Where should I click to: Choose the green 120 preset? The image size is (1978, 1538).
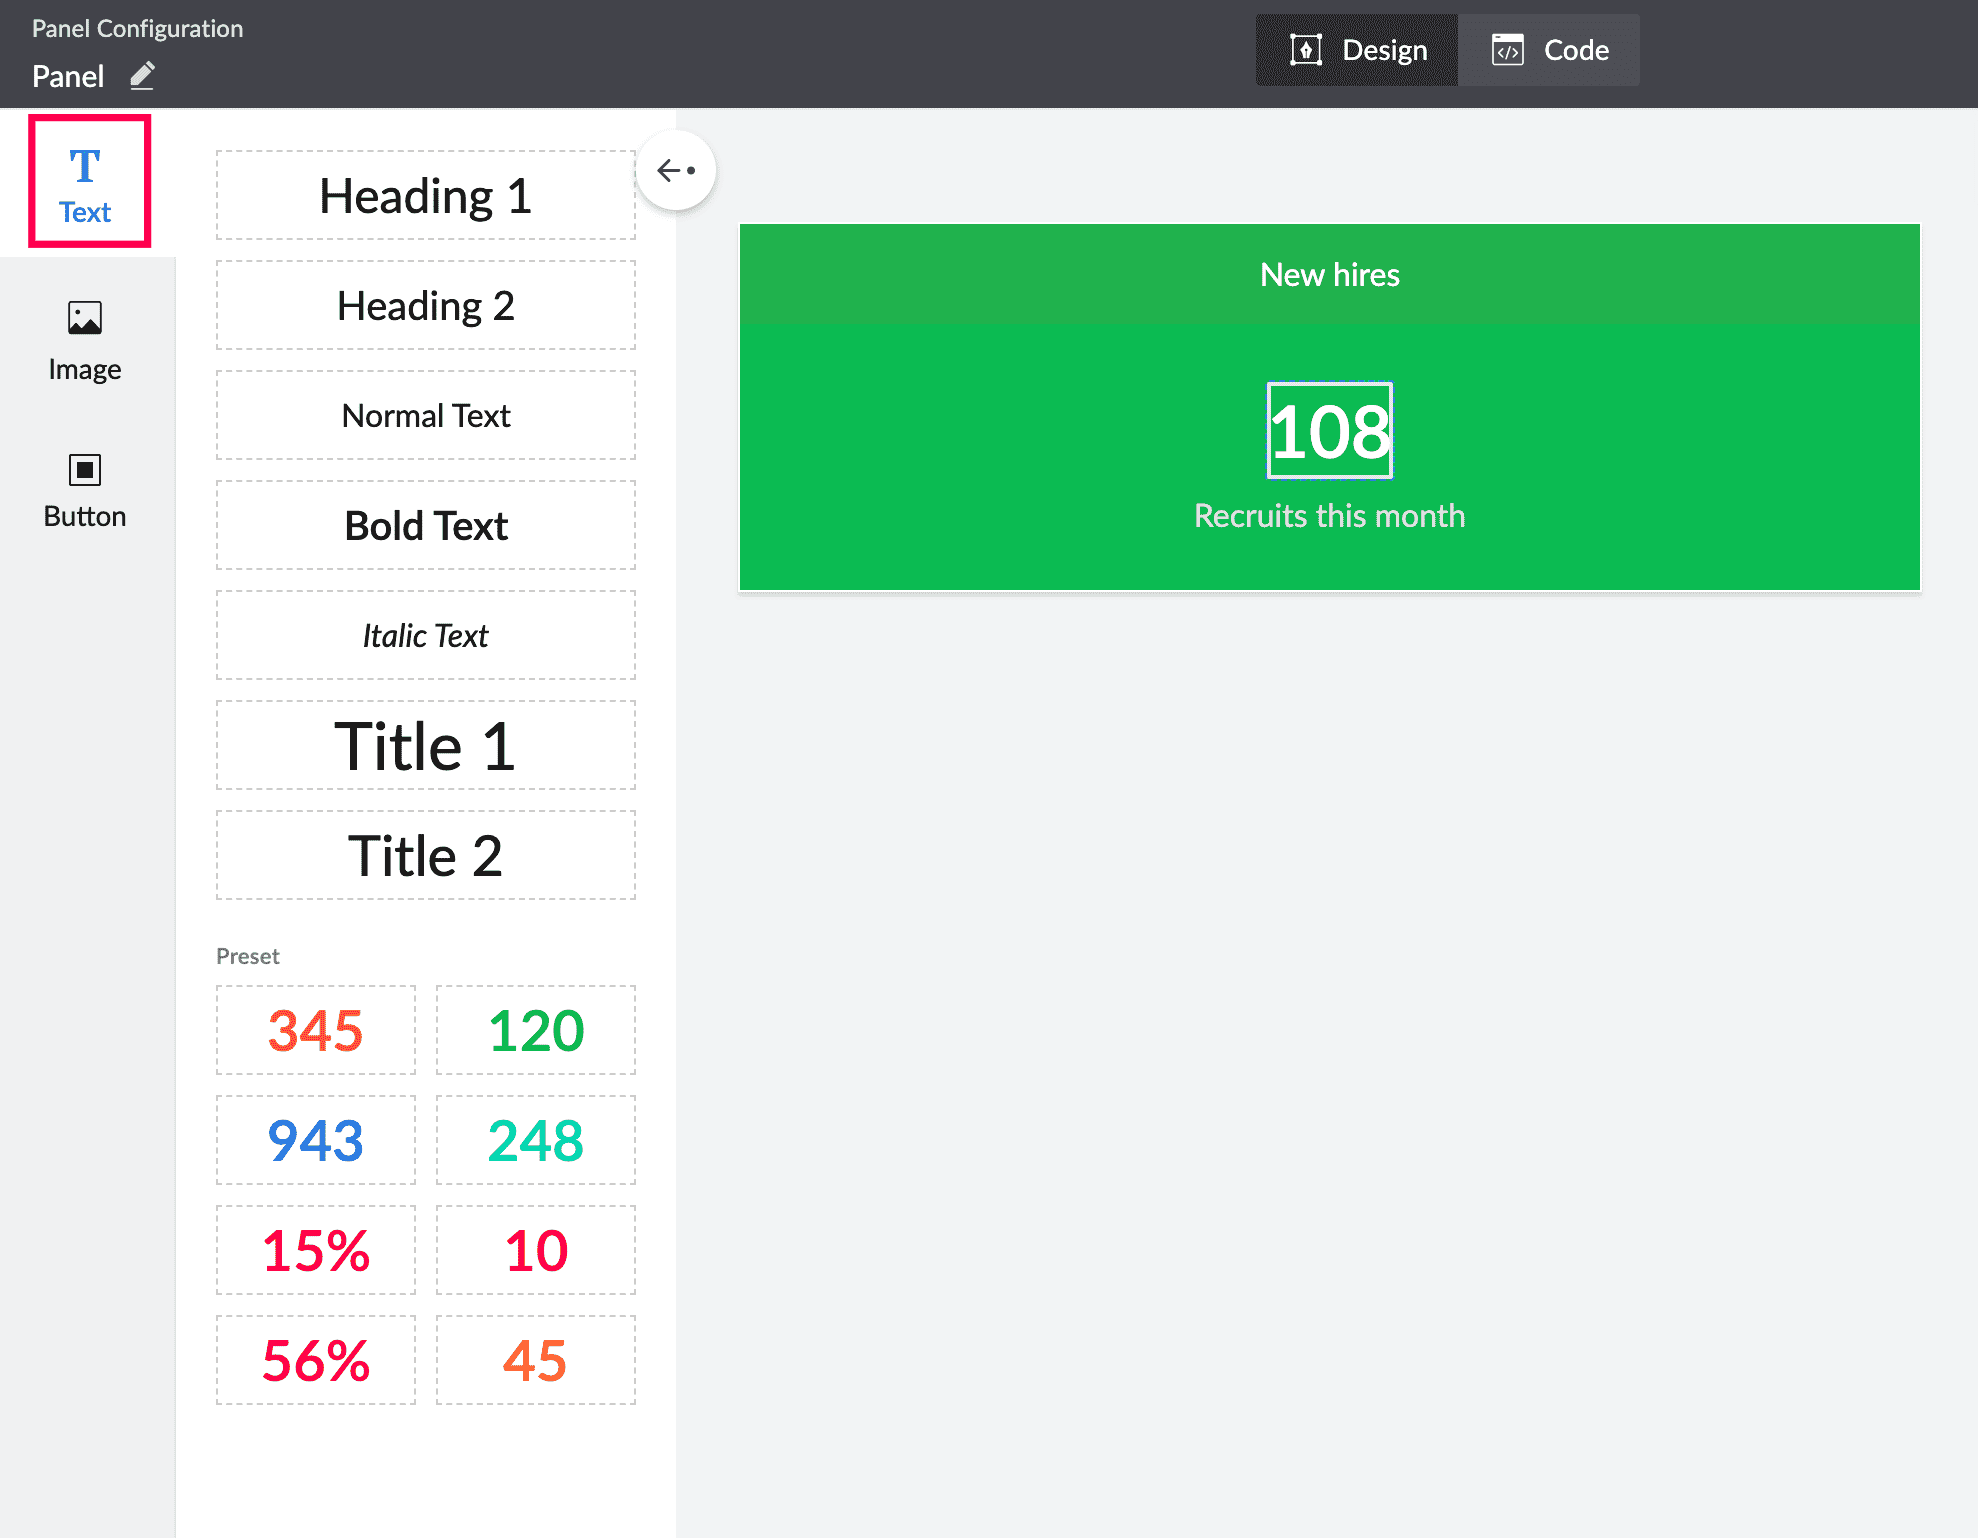535,1031
